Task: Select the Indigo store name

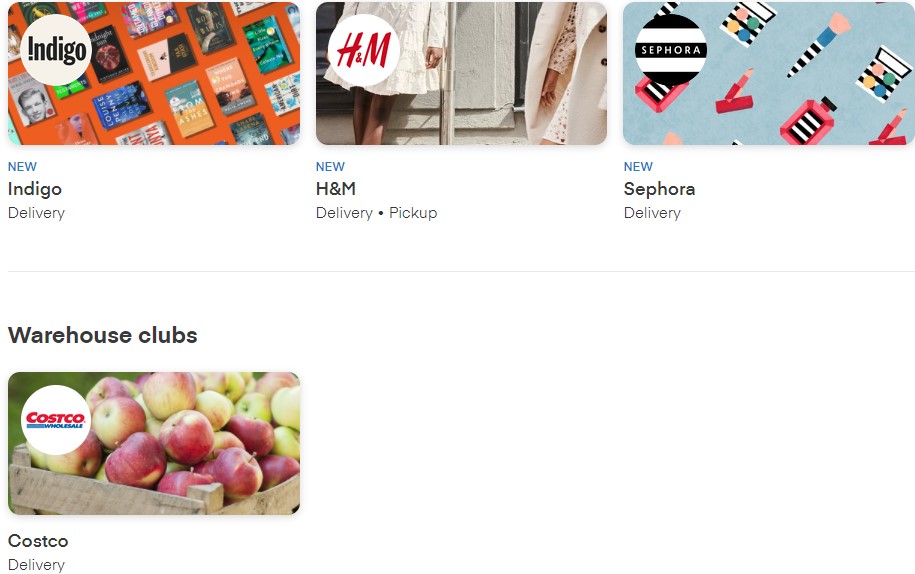Action: (x=34, y=190)
